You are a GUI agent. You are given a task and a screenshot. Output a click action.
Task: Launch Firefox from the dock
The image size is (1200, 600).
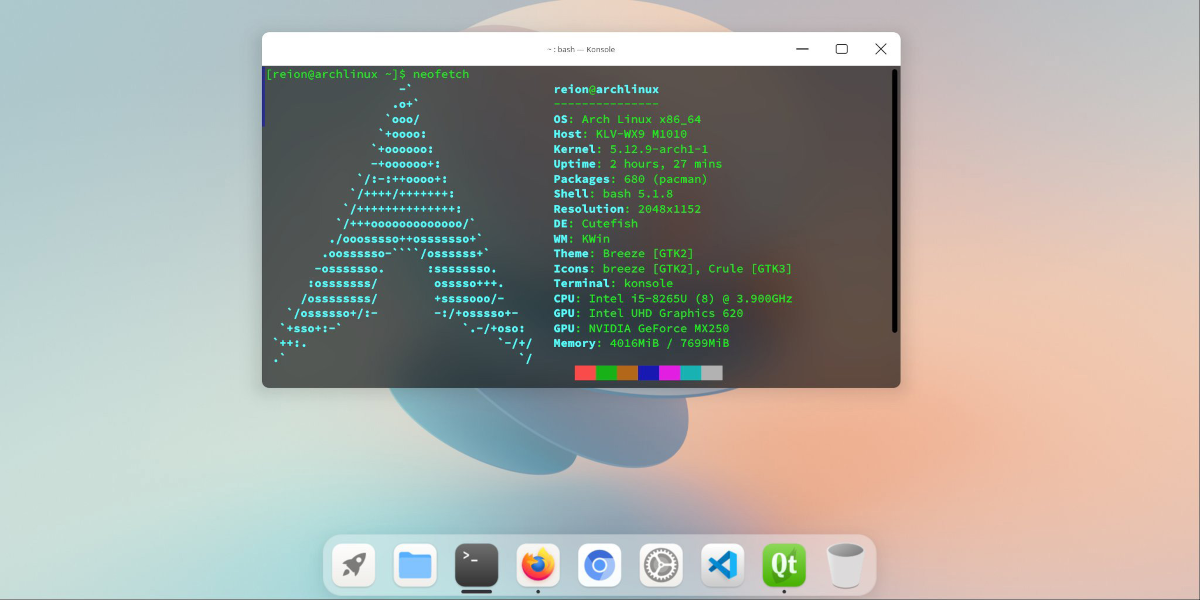[x=538, y=565]
